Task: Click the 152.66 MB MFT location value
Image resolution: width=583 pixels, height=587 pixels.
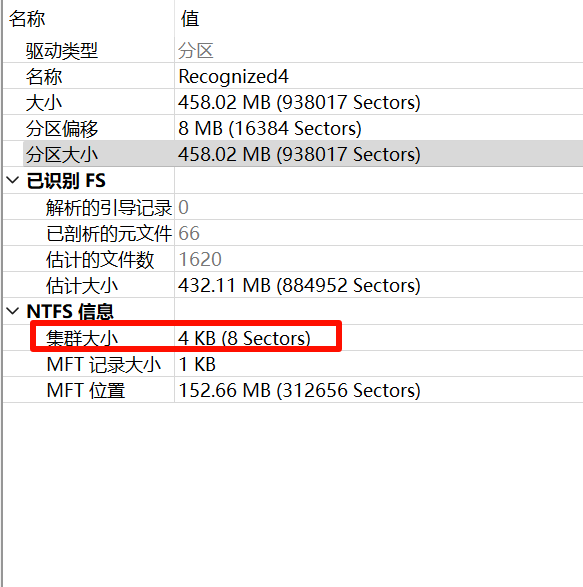Action: click(299, 390)
